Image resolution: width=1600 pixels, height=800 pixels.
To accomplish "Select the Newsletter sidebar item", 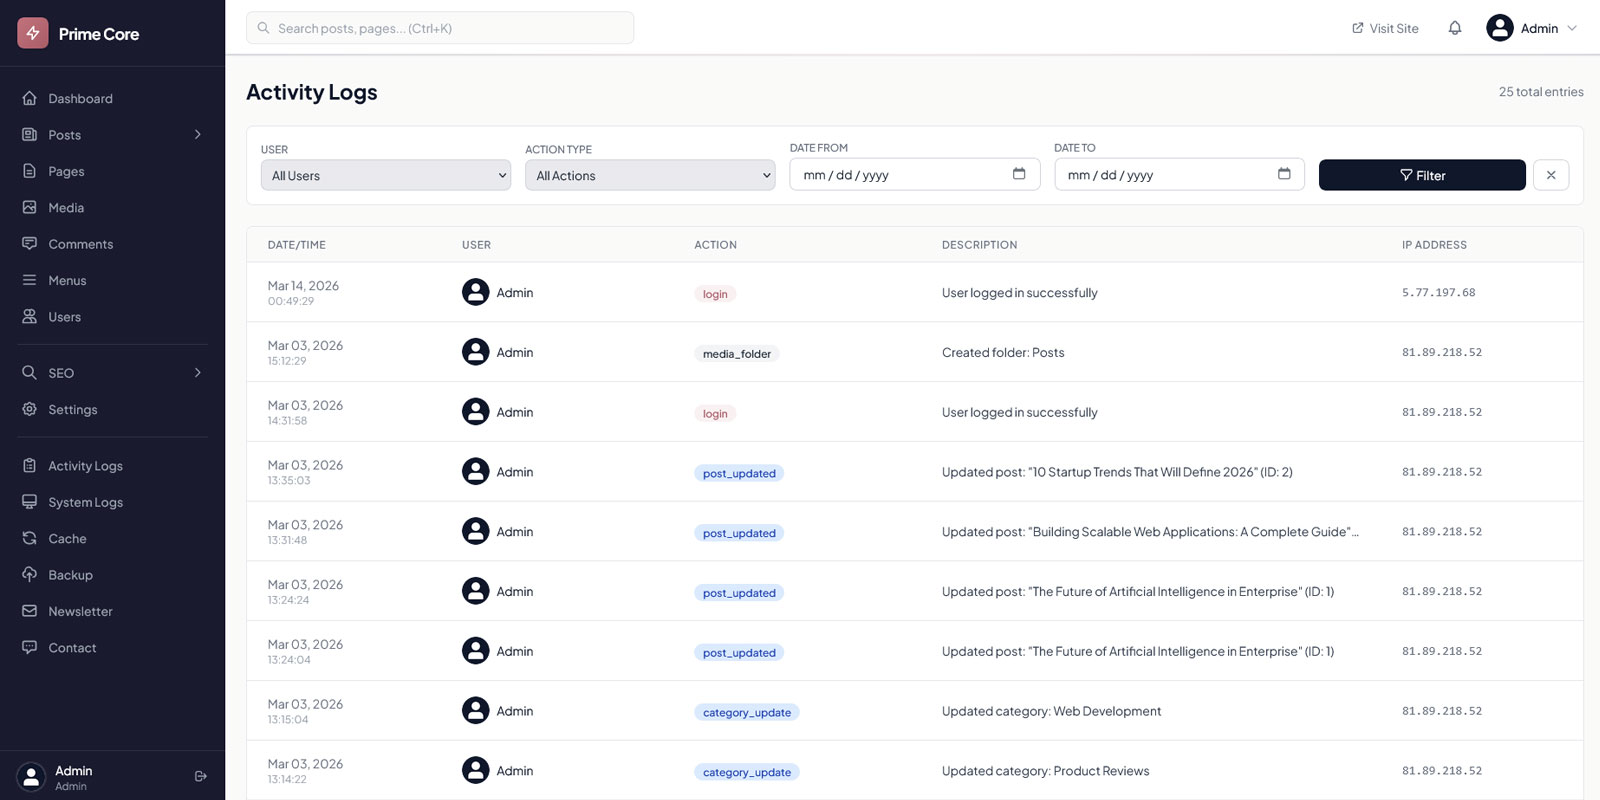I will coord(80,611).
